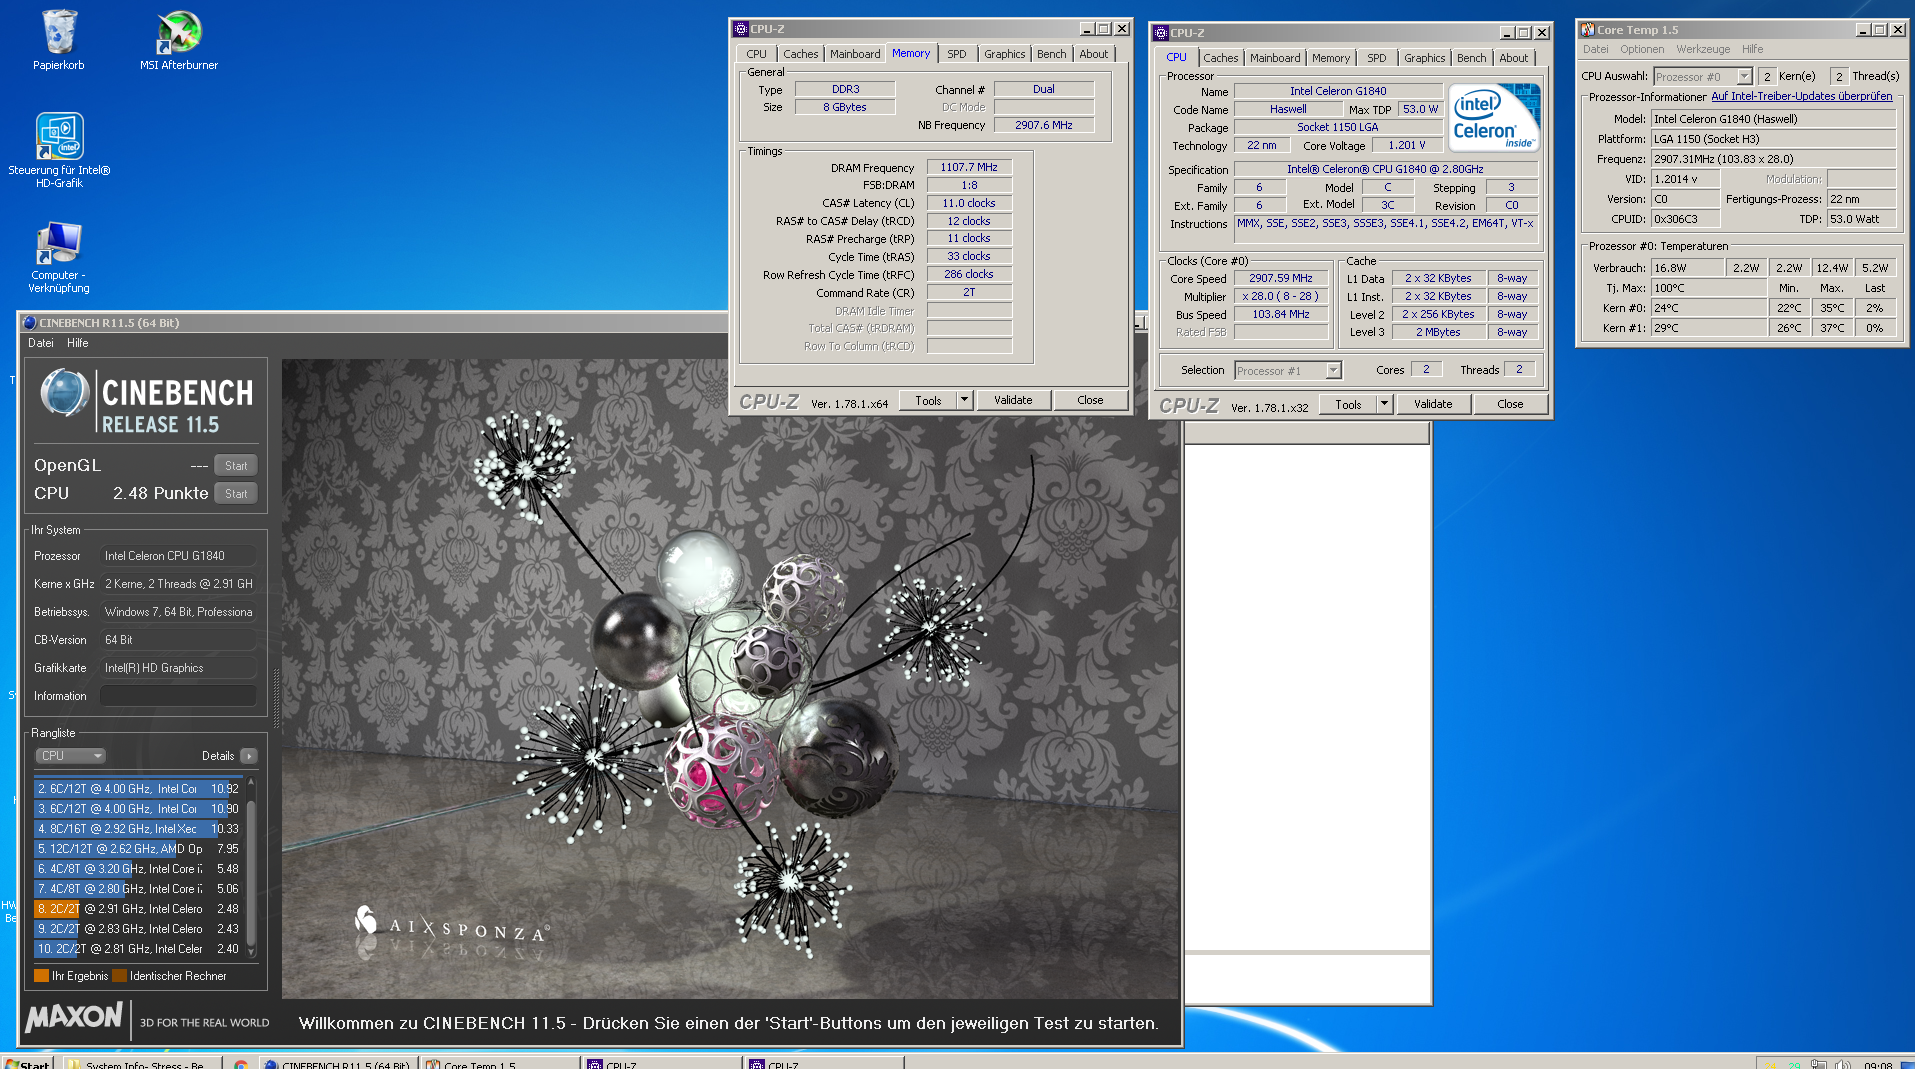Switch to Mainboard tab in CPU-Z x64 window

[x=855, y=54]
